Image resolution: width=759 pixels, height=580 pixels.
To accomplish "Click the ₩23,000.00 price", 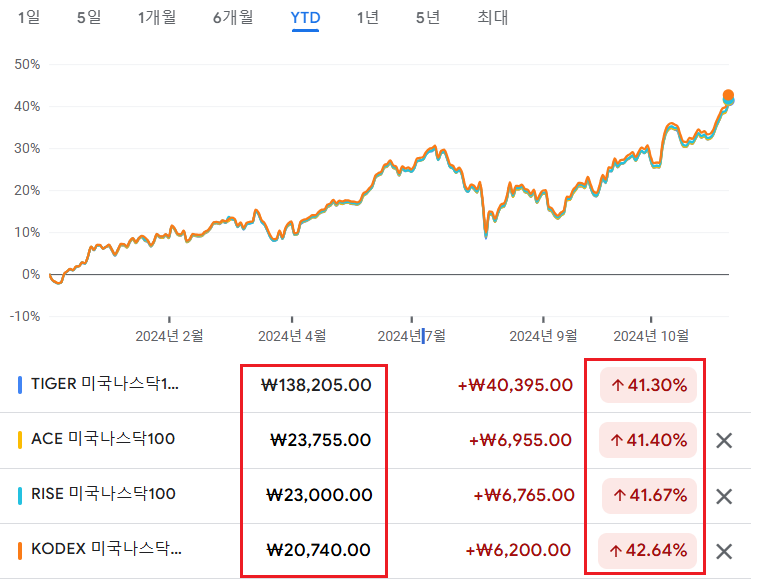I will [x=319, y=495].
